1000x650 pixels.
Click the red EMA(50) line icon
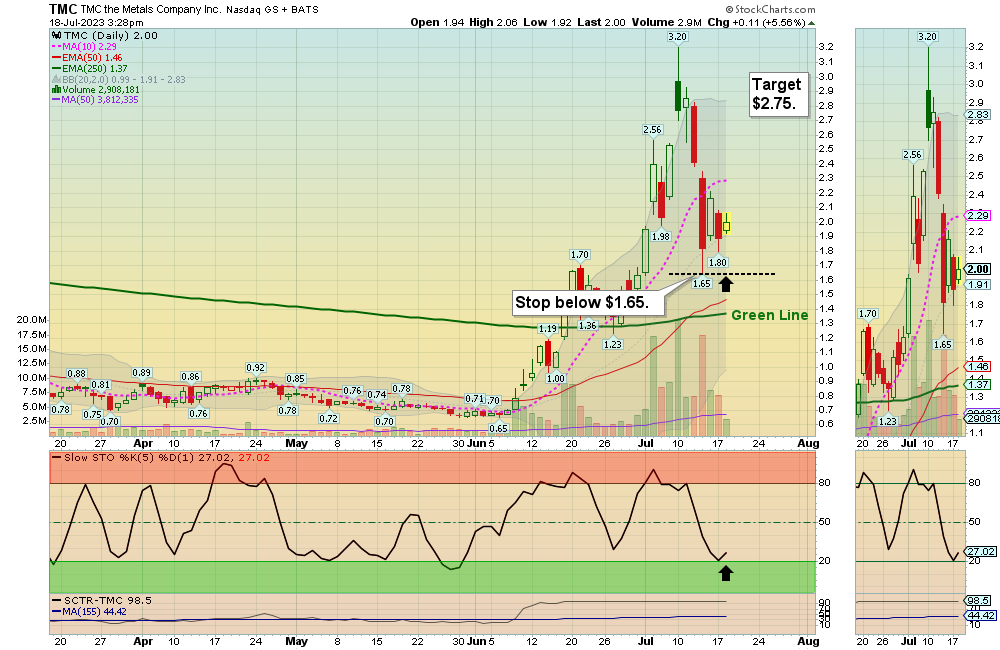pyautogui.click(x=56, y=58)
